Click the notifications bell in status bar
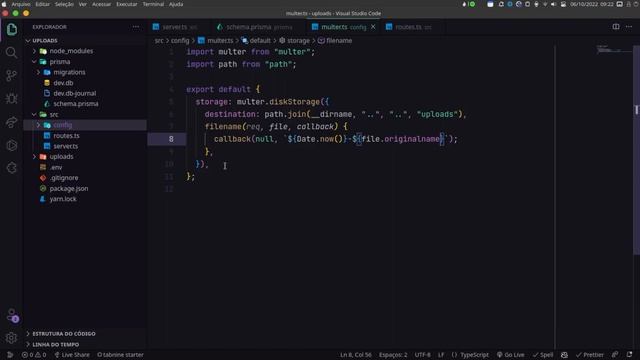Screen dimensions: 640x360 (629, 355)
